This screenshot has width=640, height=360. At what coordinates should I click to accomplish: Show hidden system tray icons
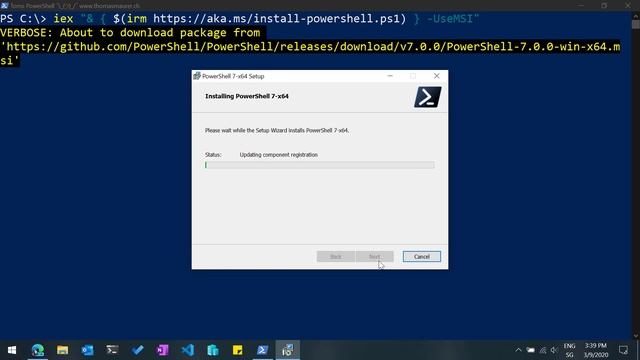pyautogui.click(x=518, y=350)
